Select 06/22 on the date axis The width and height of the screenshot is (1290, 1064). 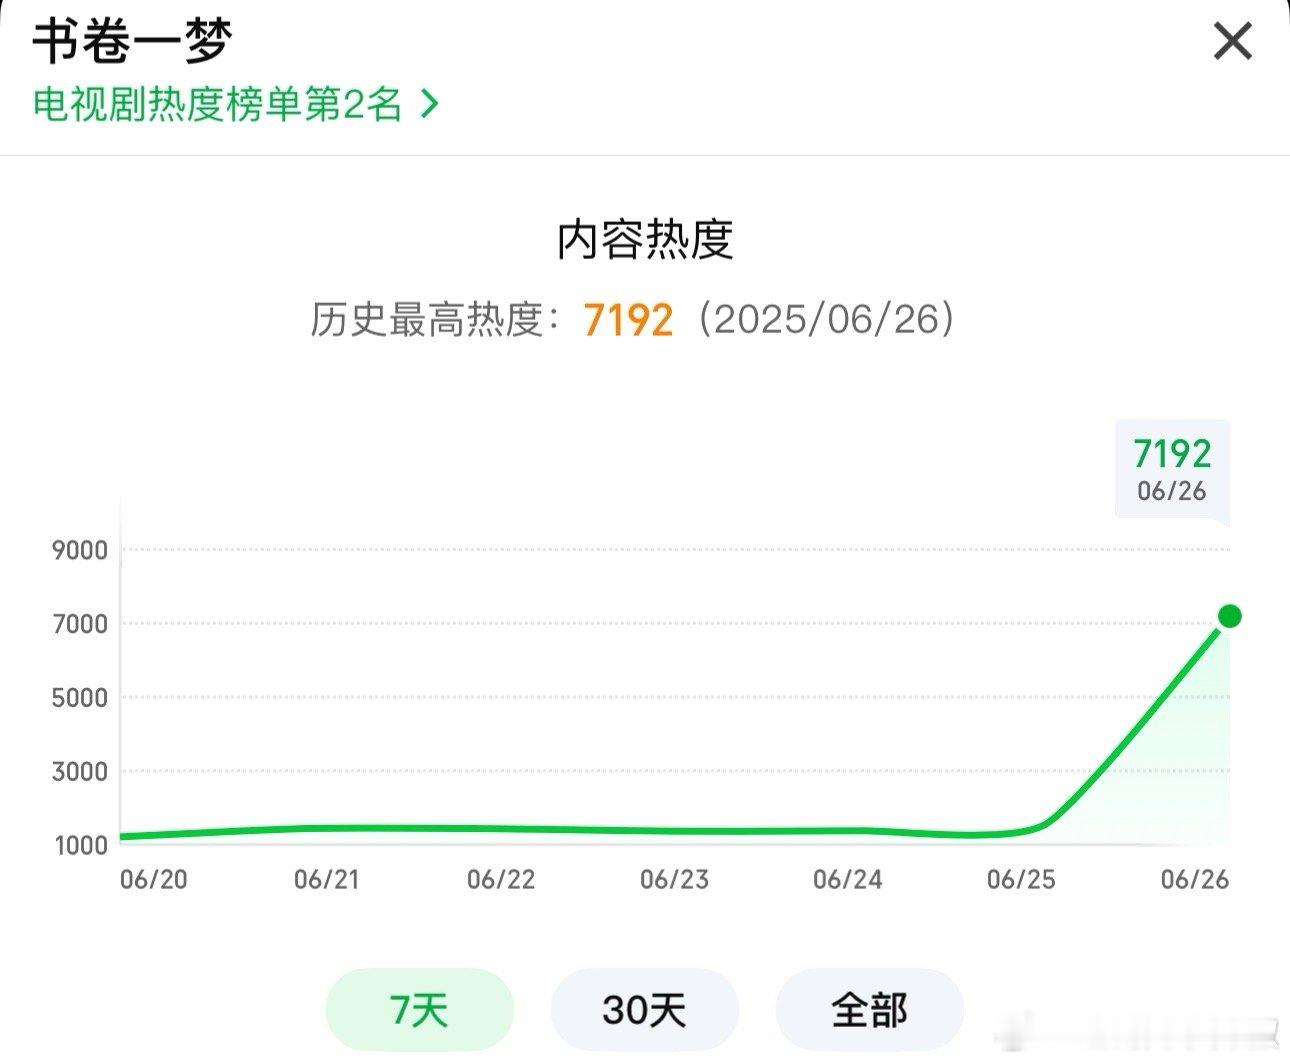coord(501,879)
